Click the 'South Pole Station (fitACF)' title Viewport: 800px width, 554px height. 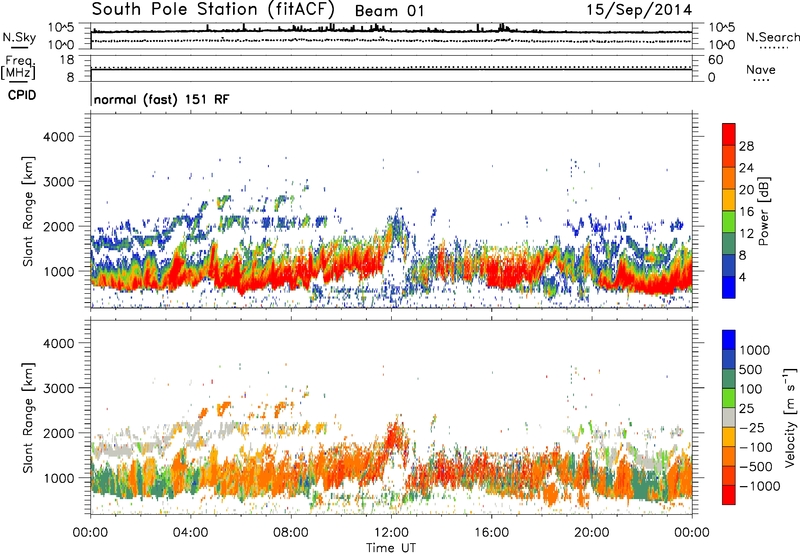213,9
